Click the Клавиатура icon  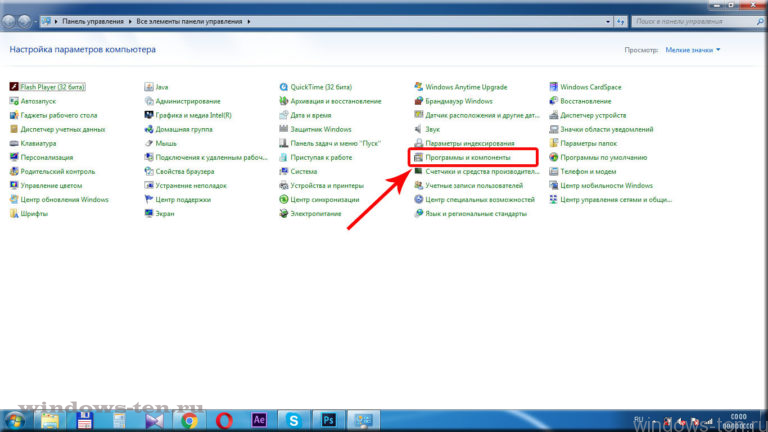[x=14, y=144]
